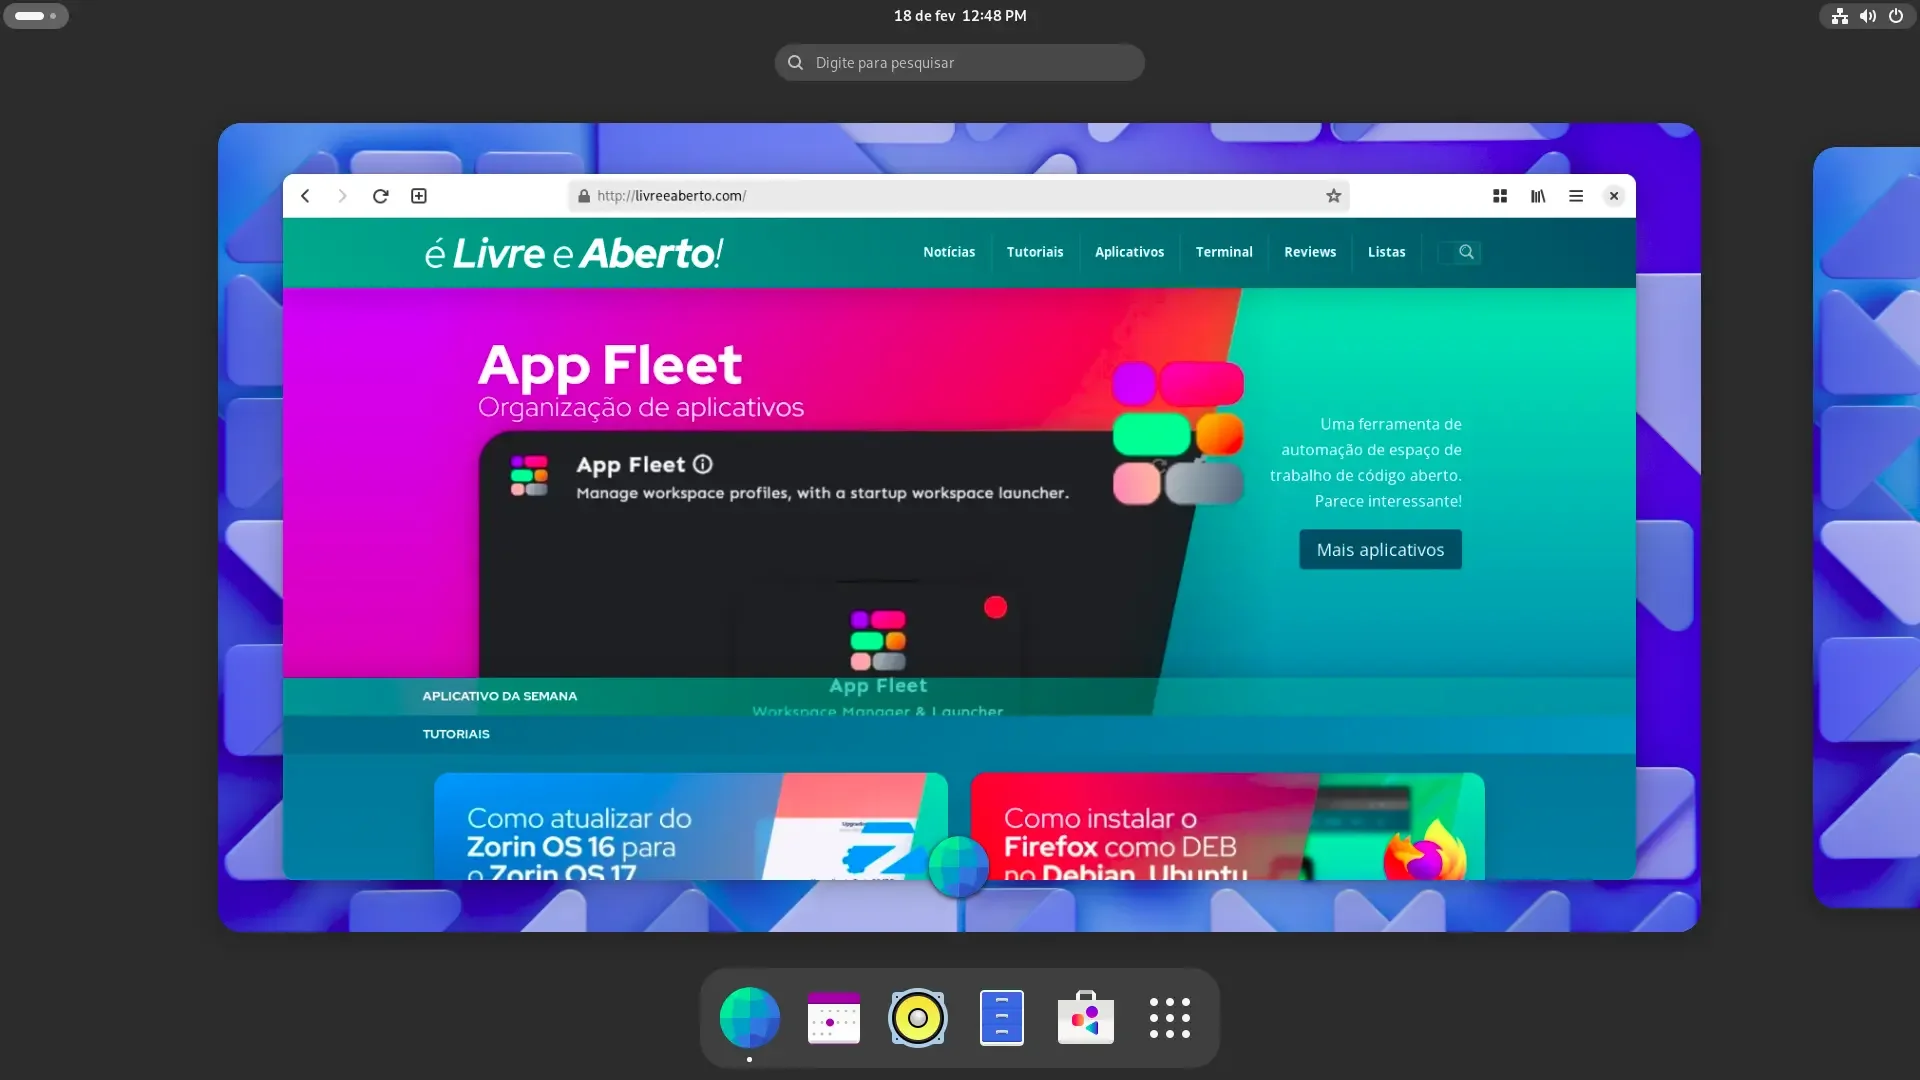Click the padlock security icon
The image size is (1920, 1080).
coord(584,196)
